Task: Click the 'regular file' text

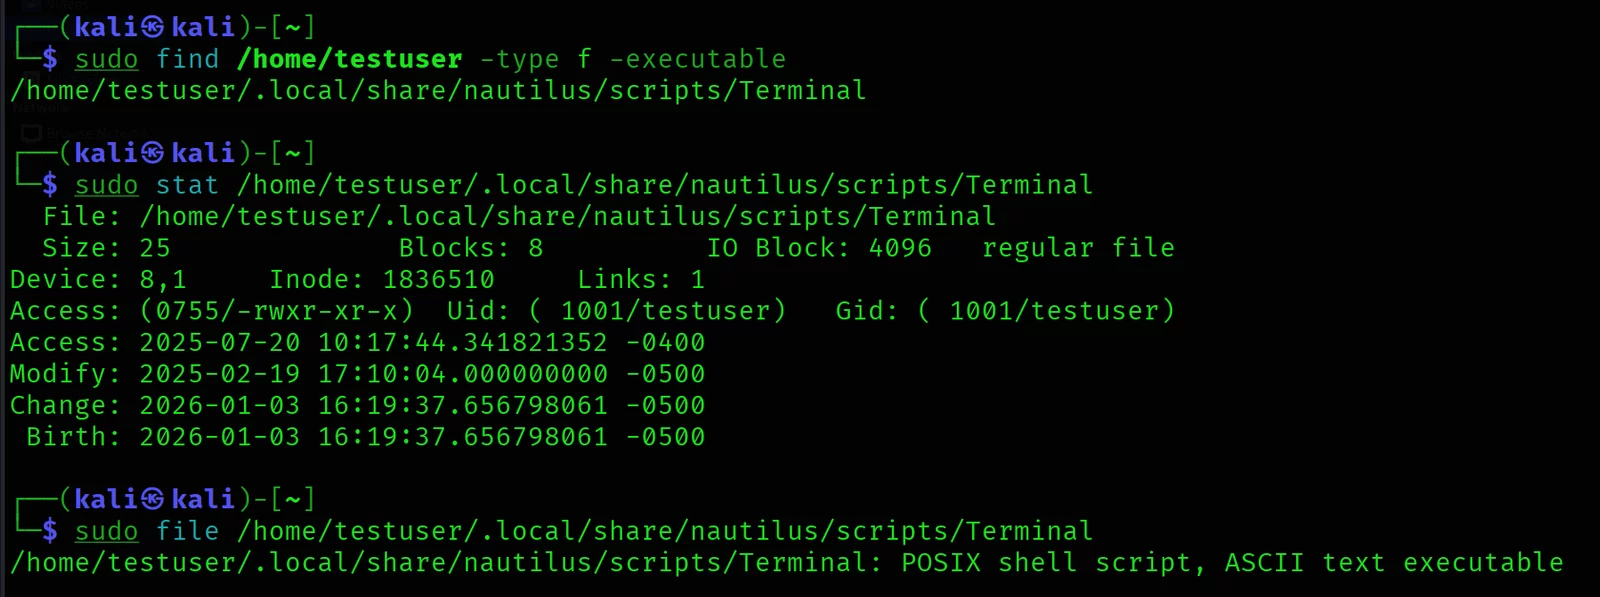Action: tap(1078, 248)
